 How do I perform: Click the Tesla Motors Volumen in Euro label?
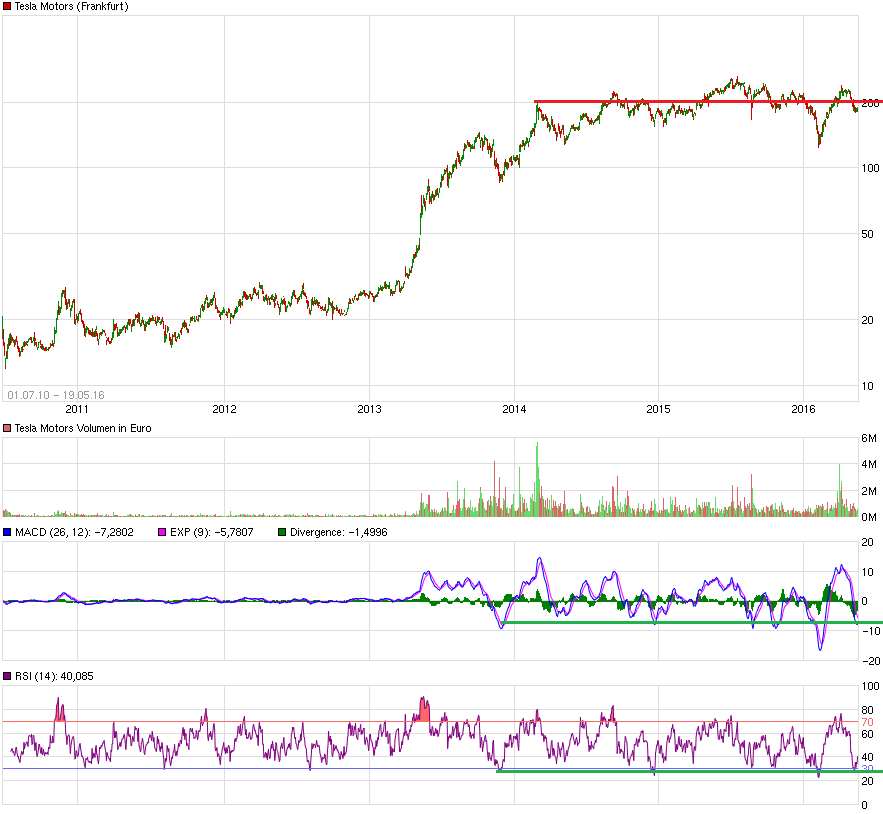pos(83,429)
